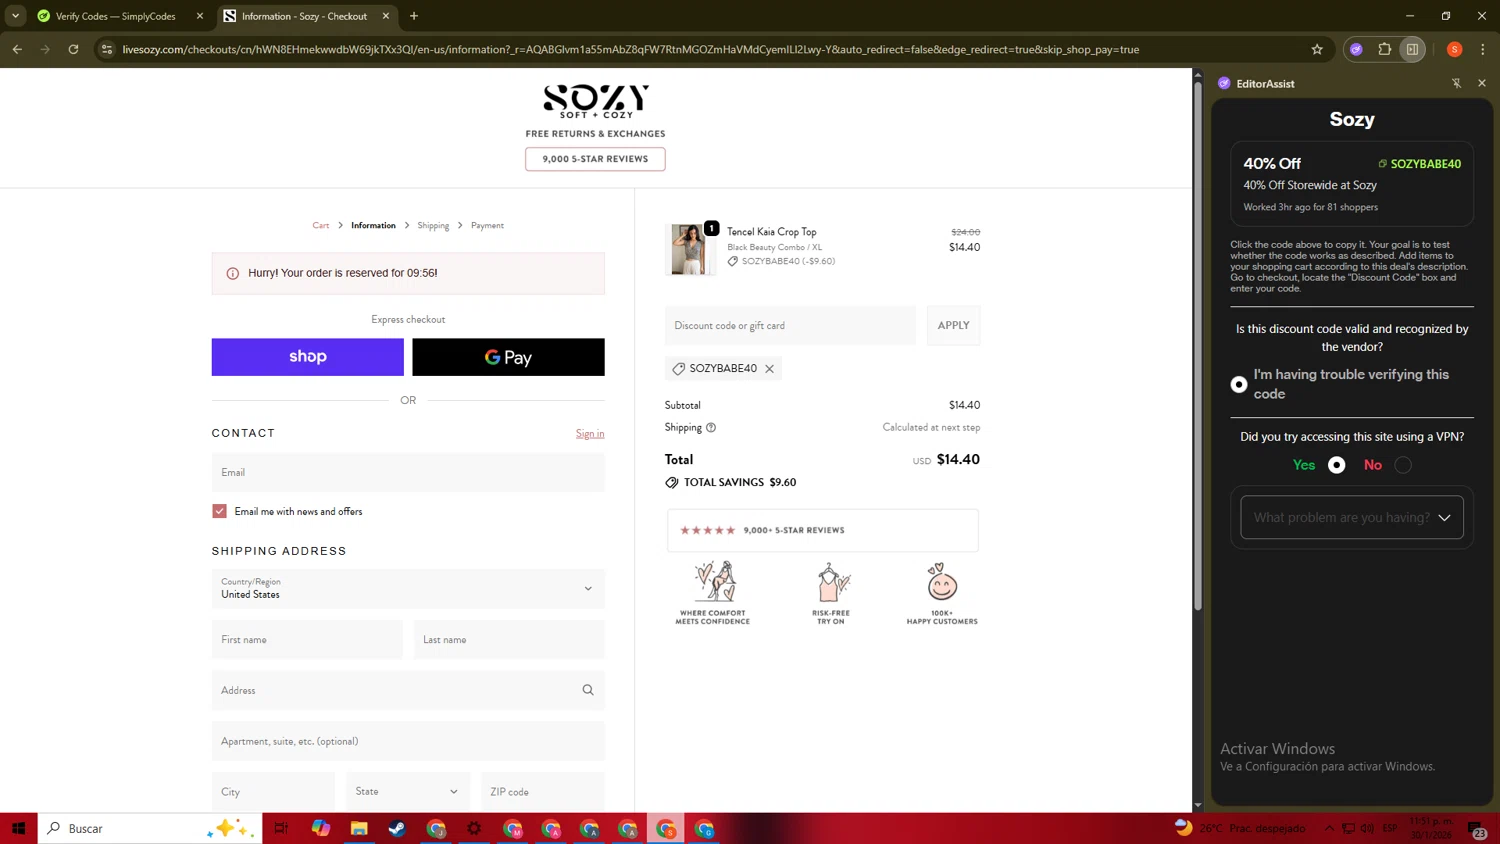
Task: Open the weather widget 26°C Prac. despejado
Action: (x=1240, y=828)
